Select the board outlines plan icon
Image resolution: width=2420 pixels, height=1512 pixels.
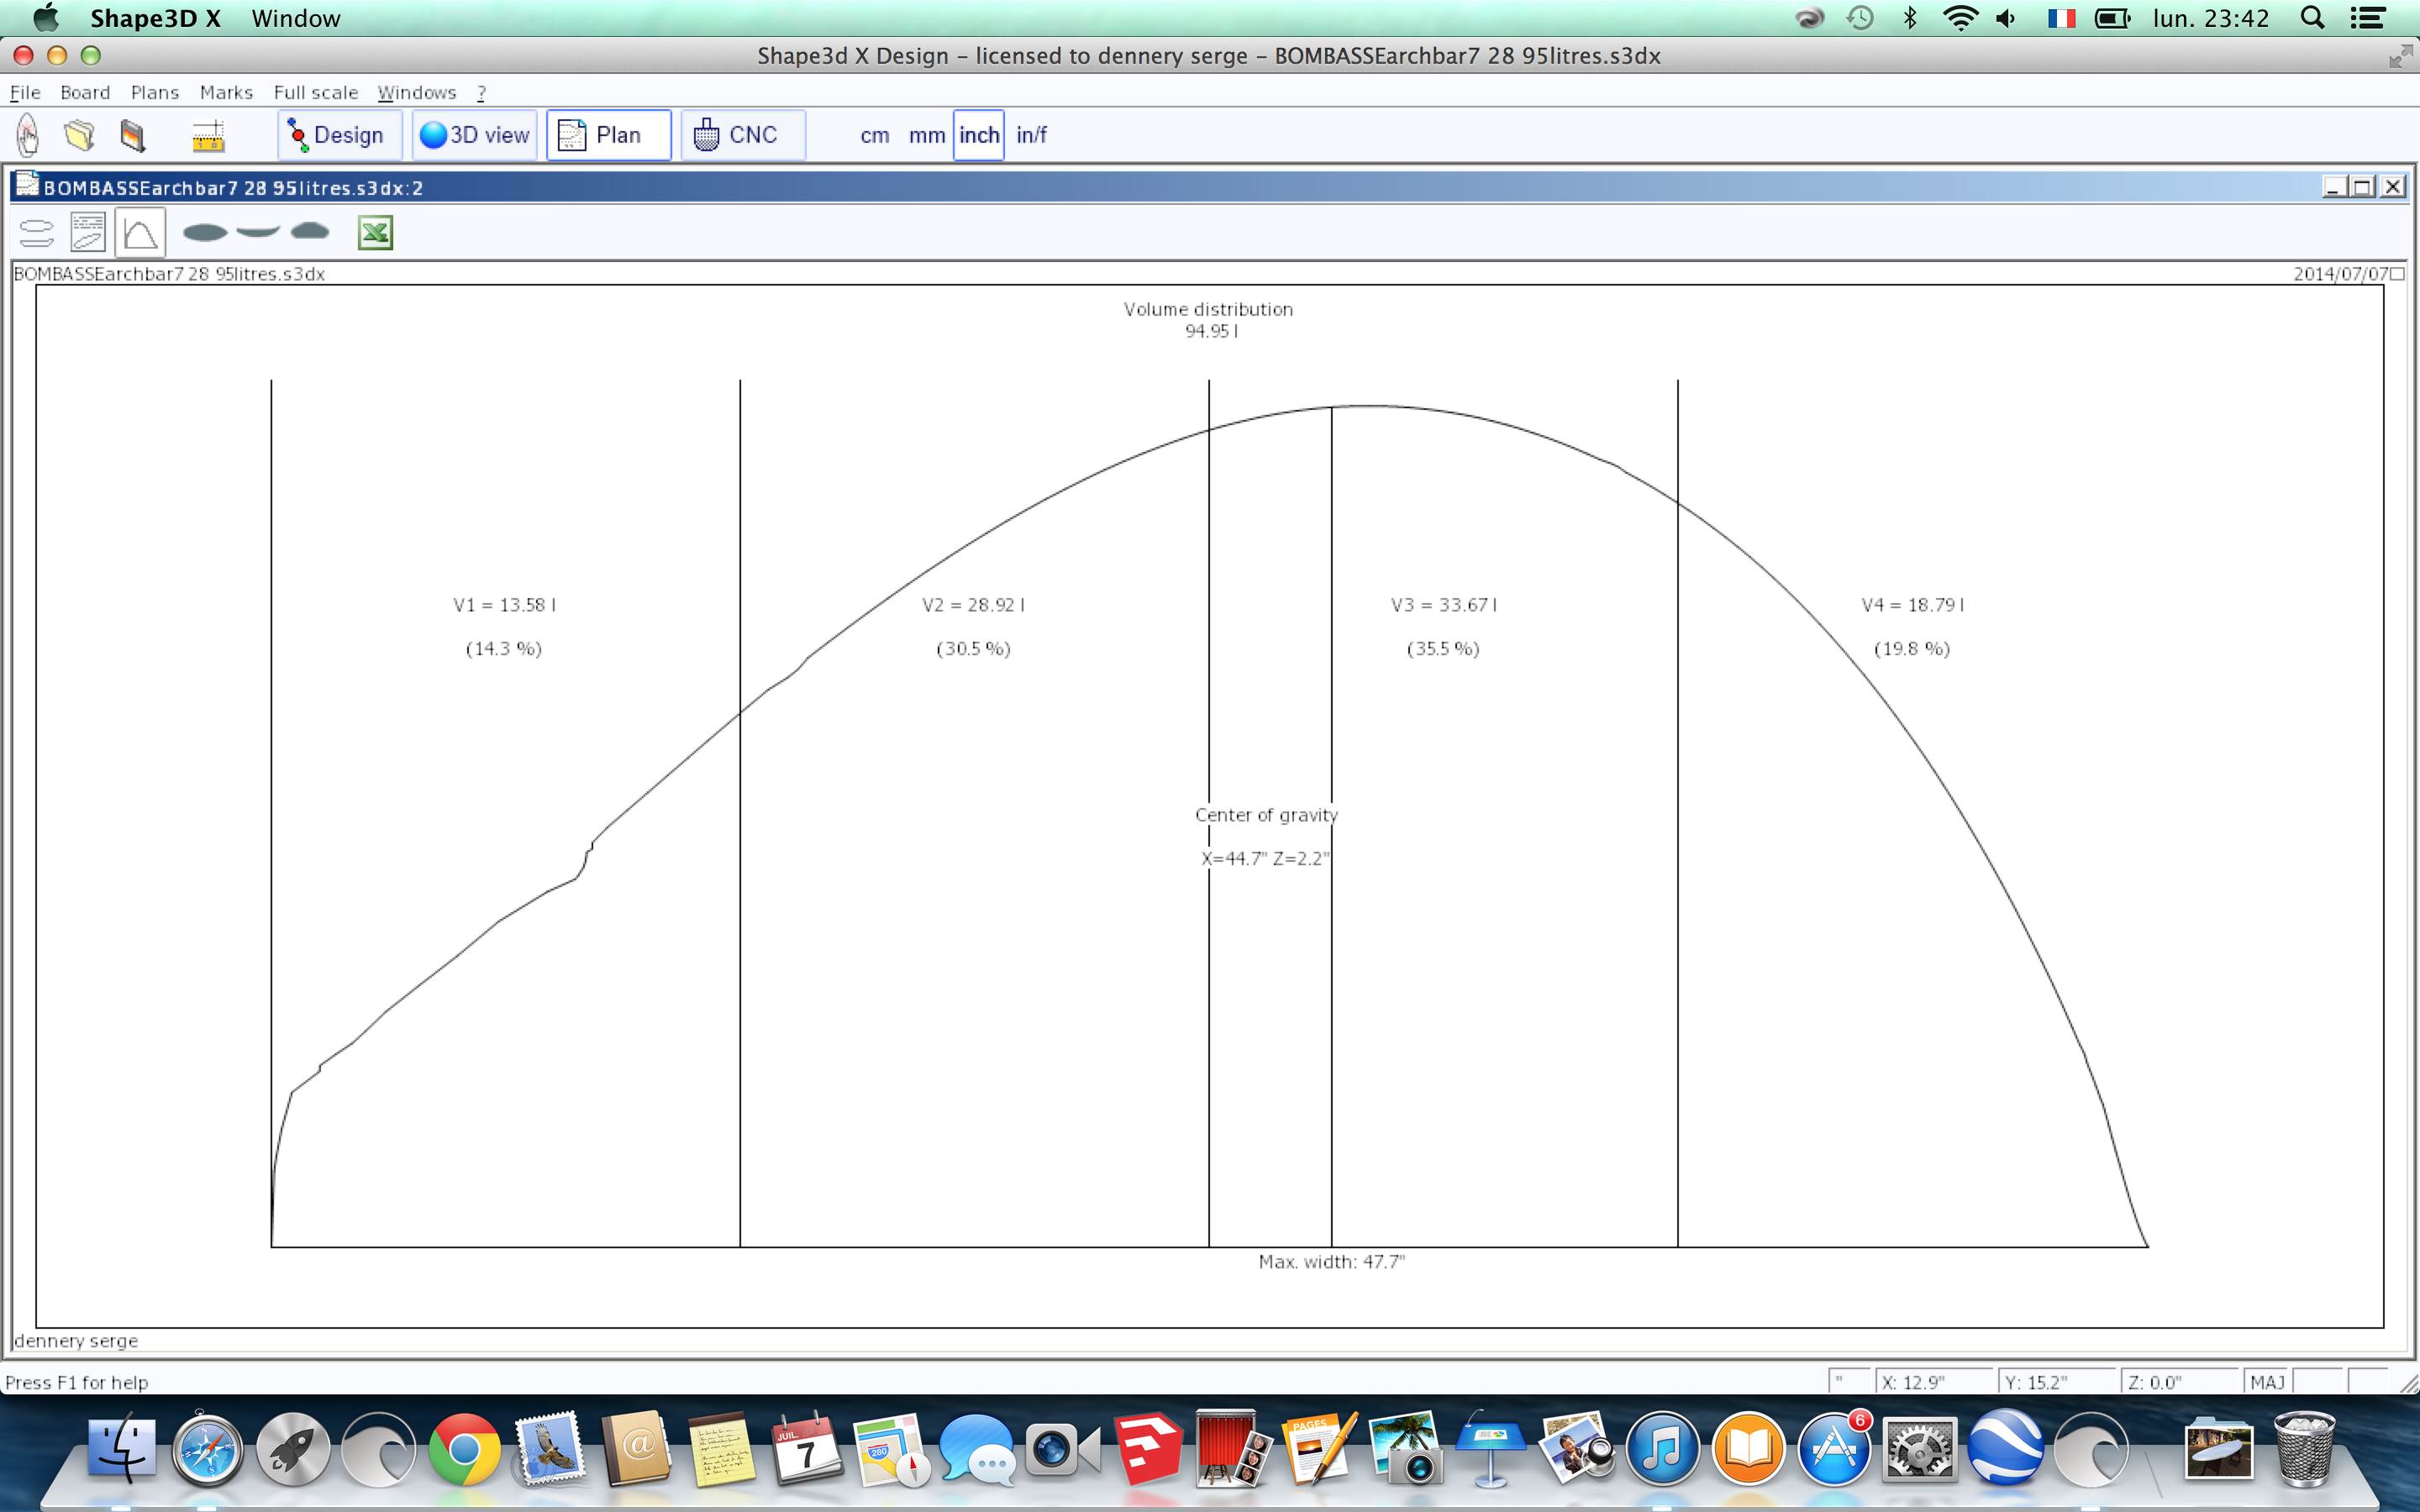pyautogui.click(x=36, y=233)
